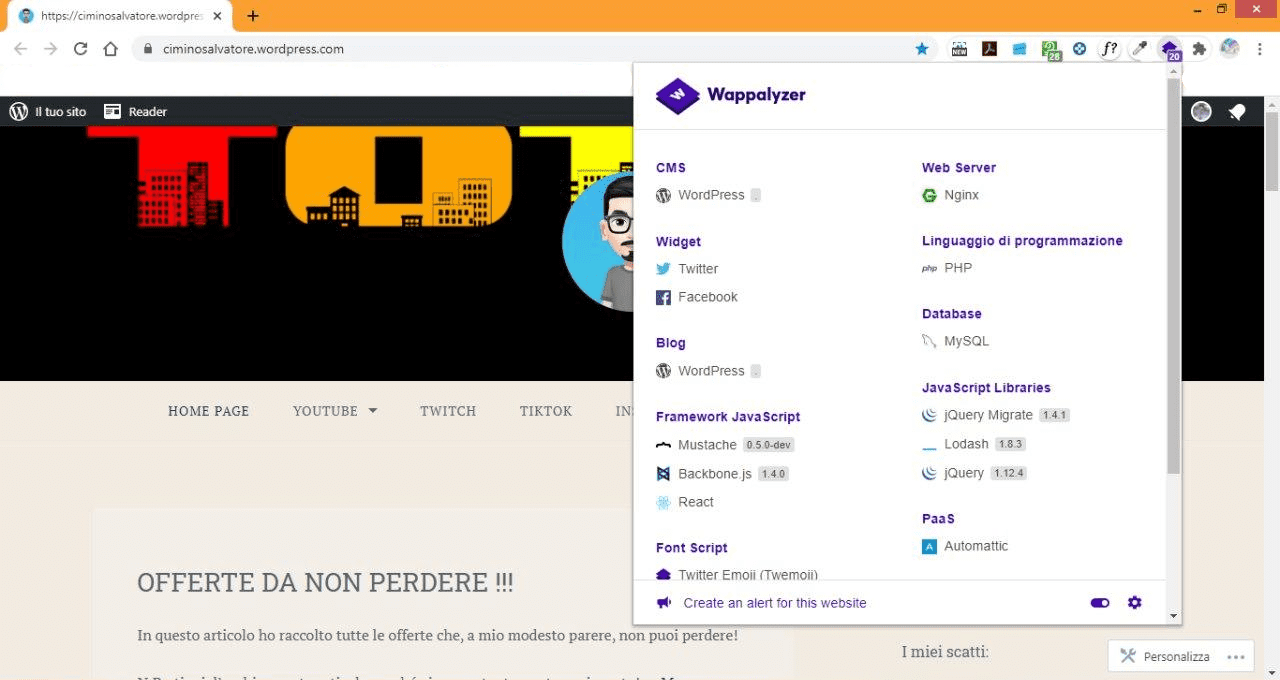The image size is (1280, 680).
Task: Open the TWITCH navigation menu item
Action: pos(448,411)
